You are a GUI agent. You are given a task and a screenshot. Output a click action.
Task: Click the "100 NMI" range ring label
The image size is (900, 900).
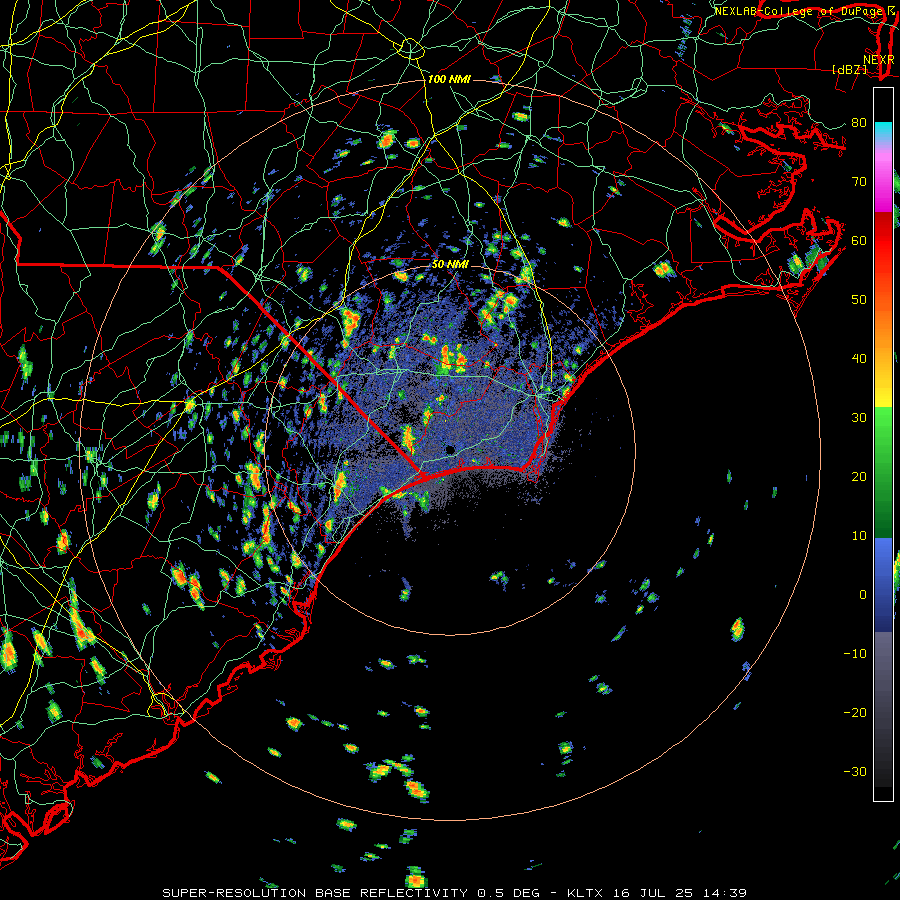point(449,79)
